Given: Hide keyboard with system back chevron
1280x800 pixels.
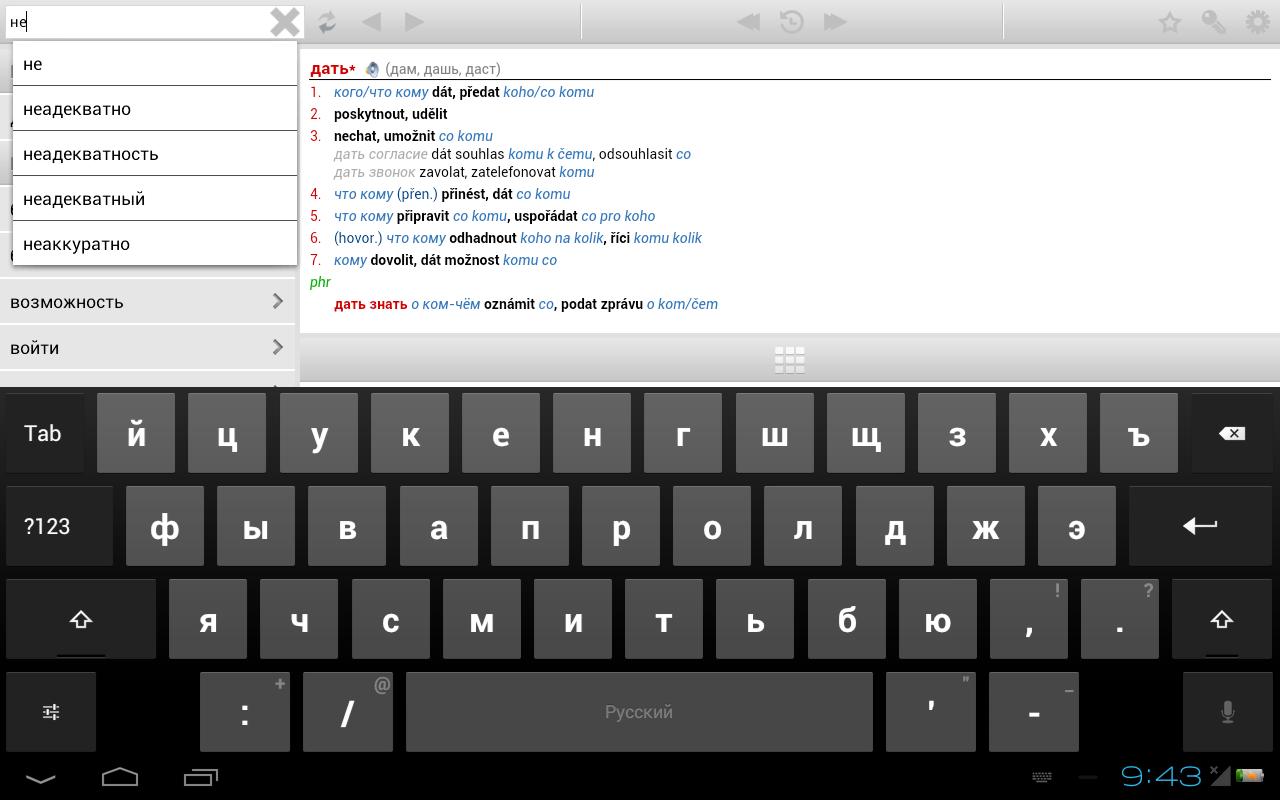Looking at the screenshot, I should pos(40,777).
